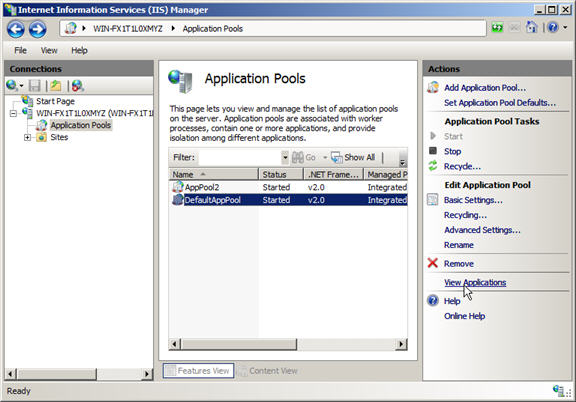
Task: Click inside the Filter text field
Action: [x=240, y=157]
